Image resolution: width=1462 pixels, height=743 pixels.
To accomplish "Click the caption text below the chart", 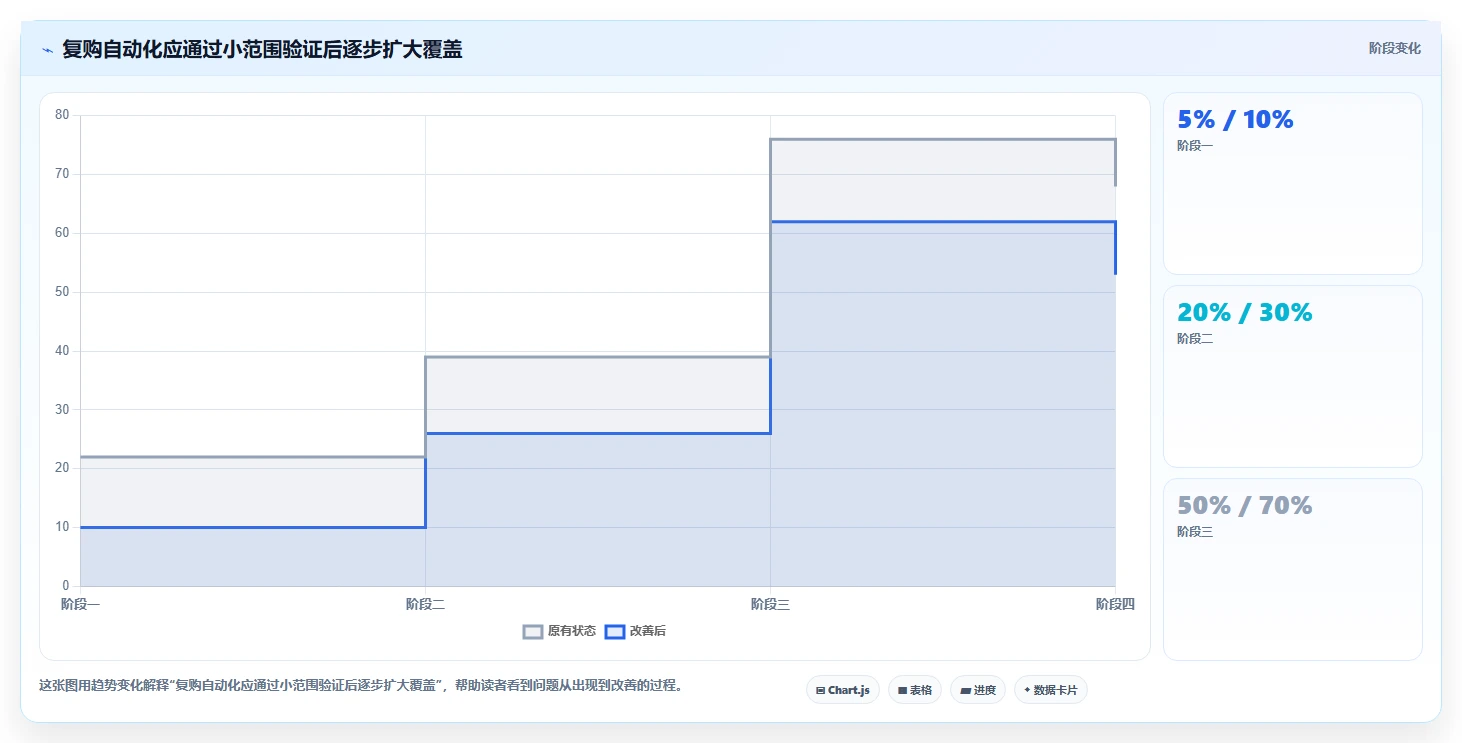I will (360, 686).
